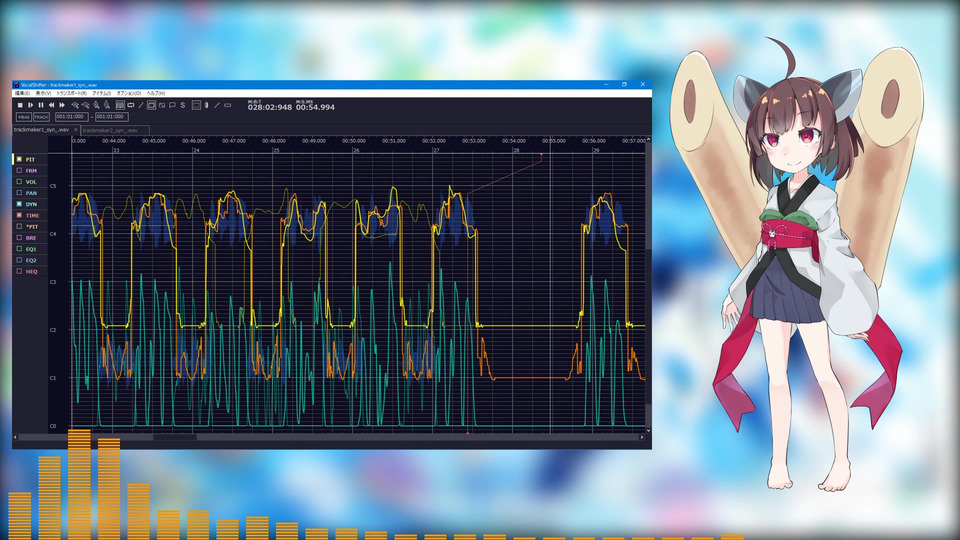This screenshot has width=960, height=540.
Task: Click the range start position field
Action: click(x=72, y=117)
